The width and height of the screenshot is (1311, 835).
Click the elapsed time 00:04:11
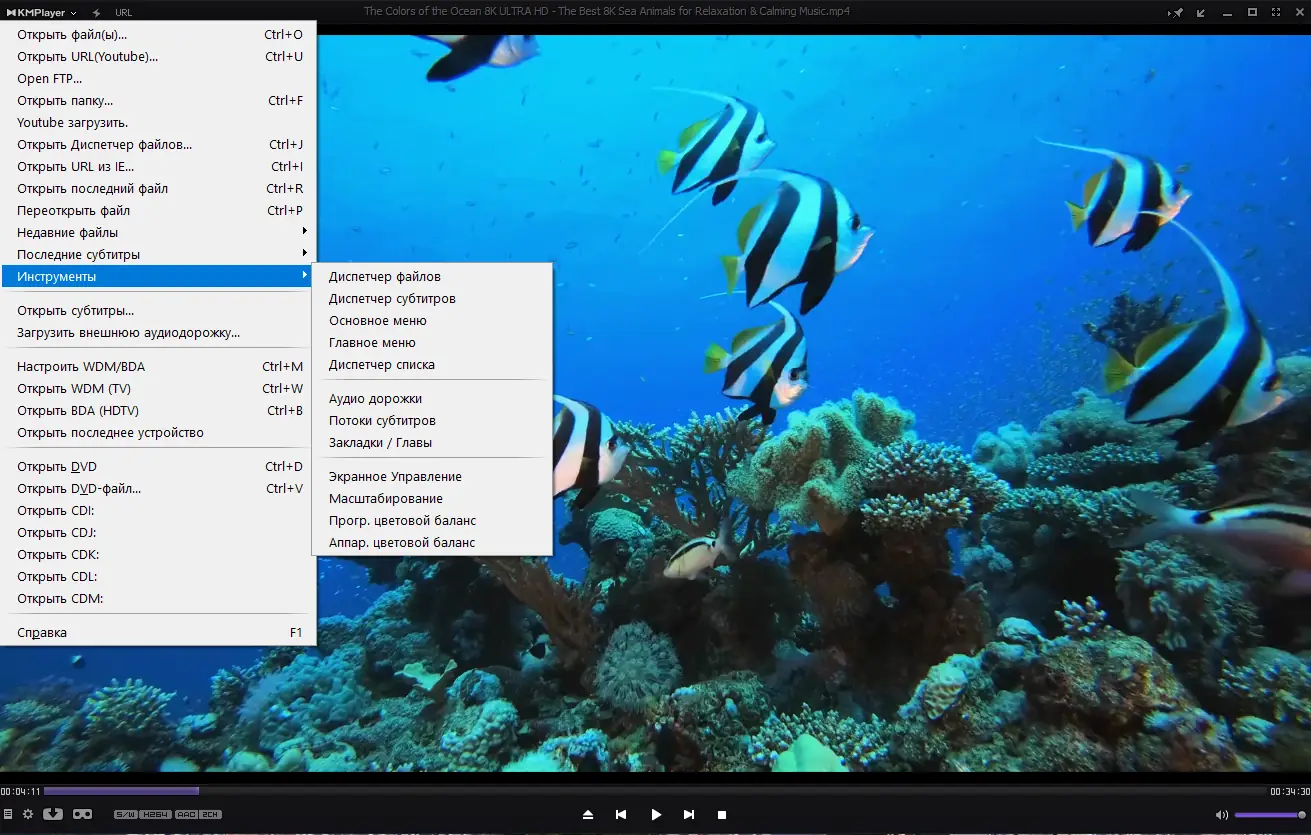pos(20,791)
